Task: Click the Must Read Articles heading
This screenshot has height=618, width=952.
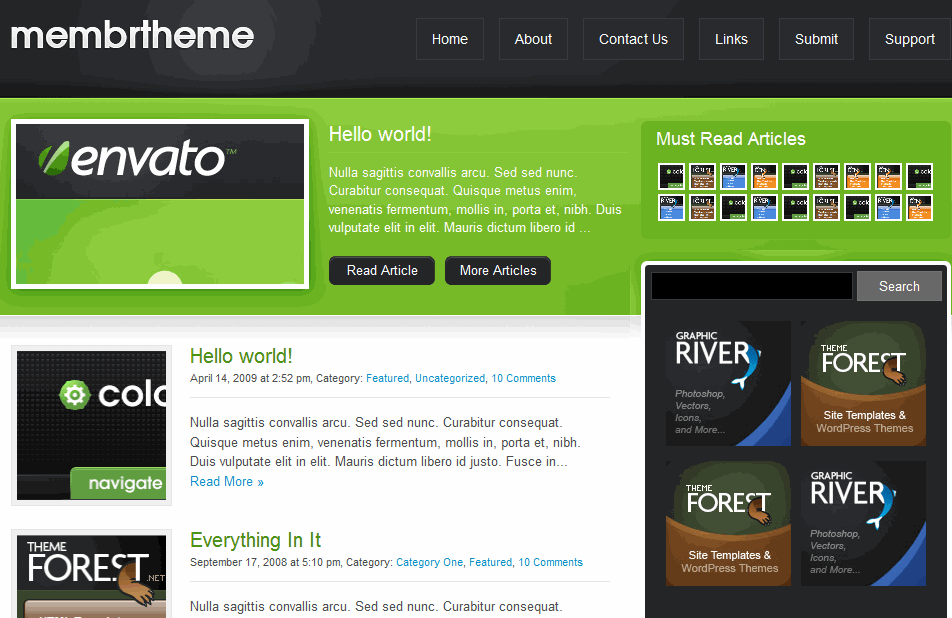Action: 730,139
